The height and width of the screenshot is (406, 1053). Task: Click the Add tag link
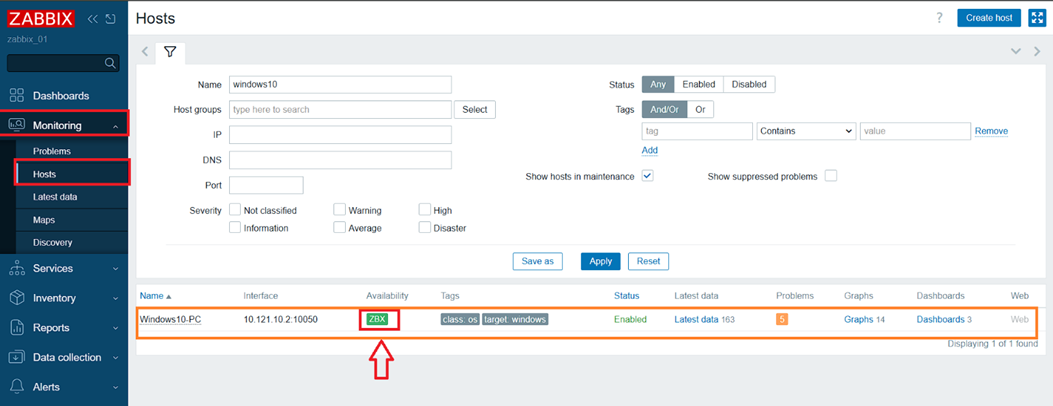tap(650, 150)
